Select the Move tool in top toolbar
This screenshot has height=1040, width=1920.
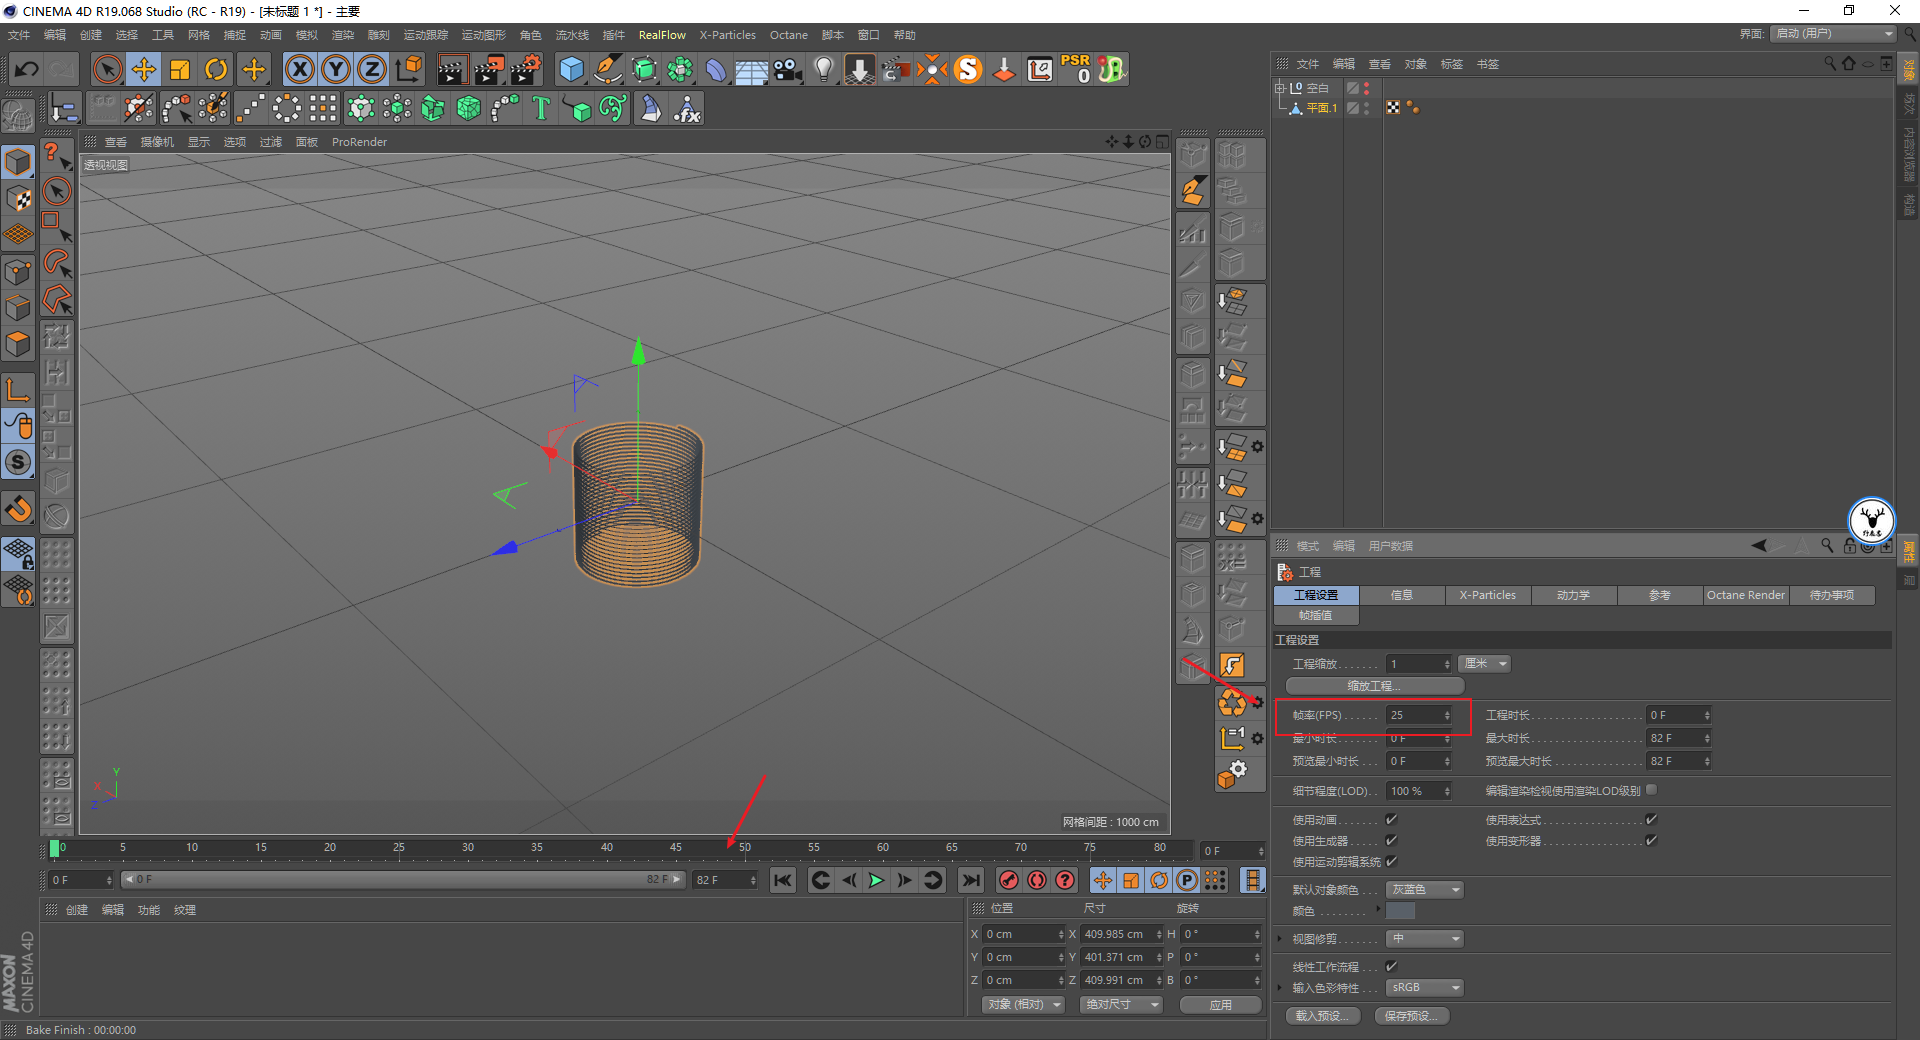tap(144, 69)
